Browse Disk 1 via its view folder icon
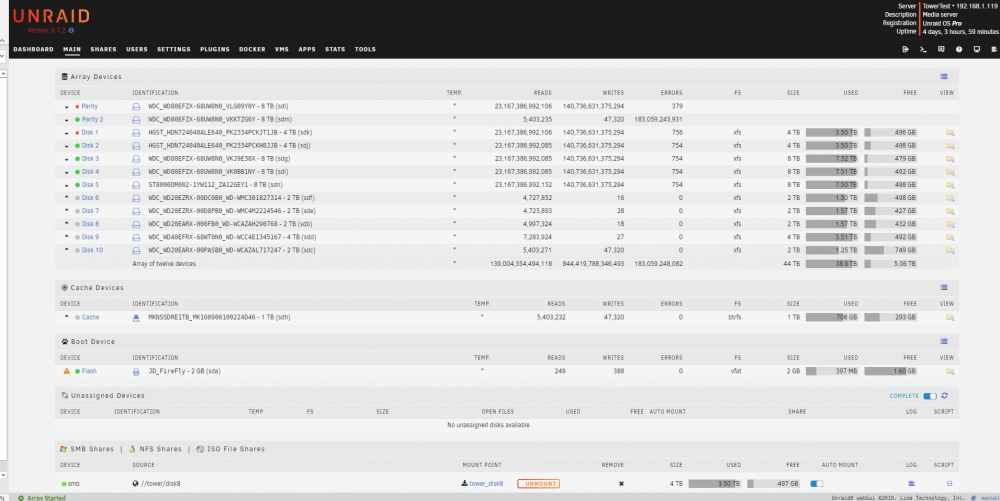The width and height of the screenshot is (1000, 501). click(x=950, y=133)
